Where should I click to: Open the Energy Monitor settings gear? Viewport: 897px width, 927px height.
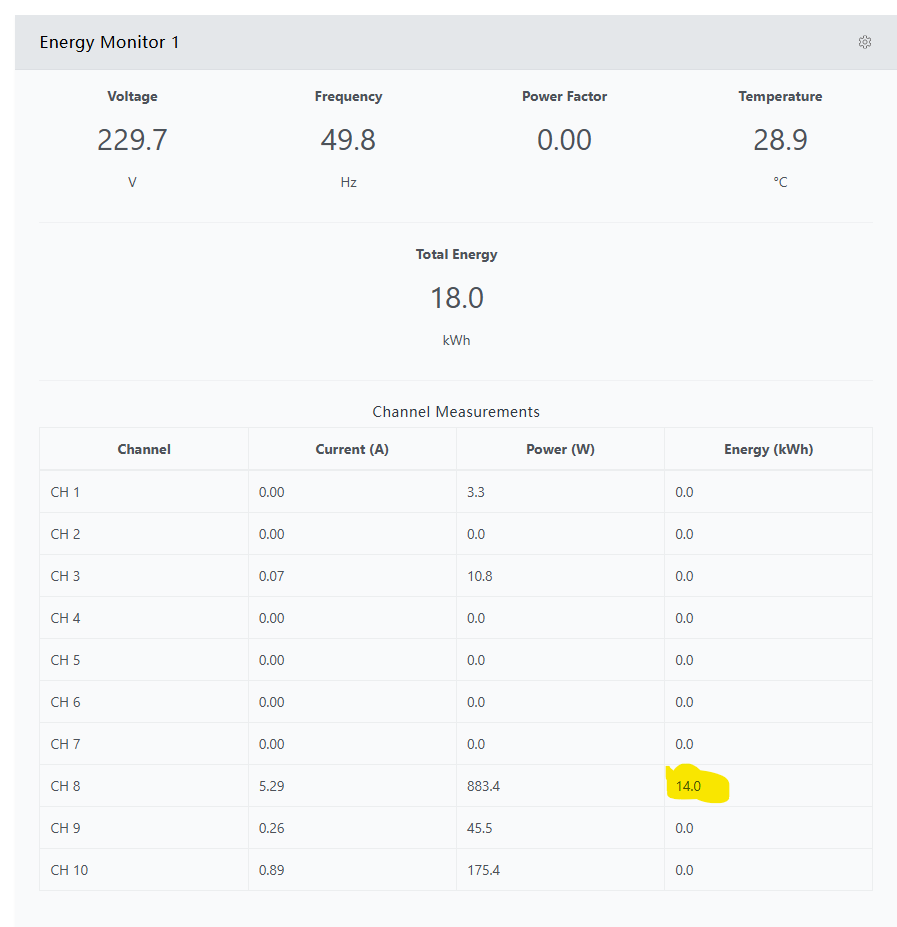coord(864,42)
